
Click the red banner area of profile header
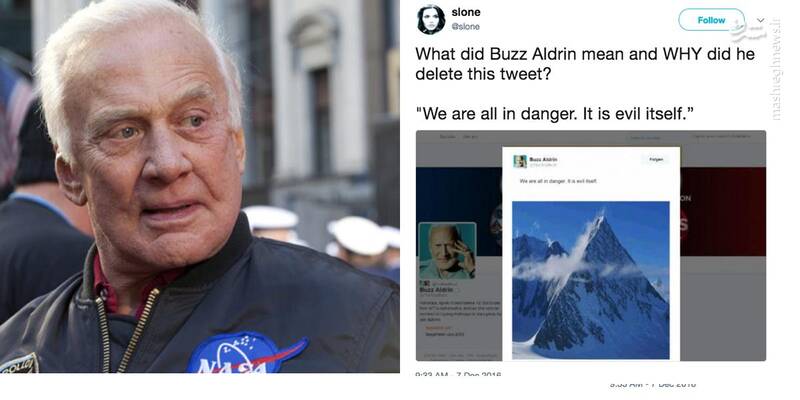click(722, 211)
